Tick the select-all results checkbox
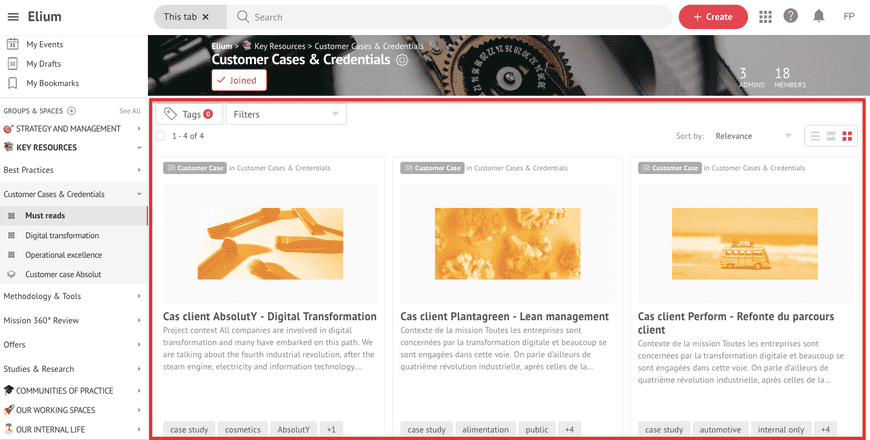Screen dimensions: 870x440 160,136
